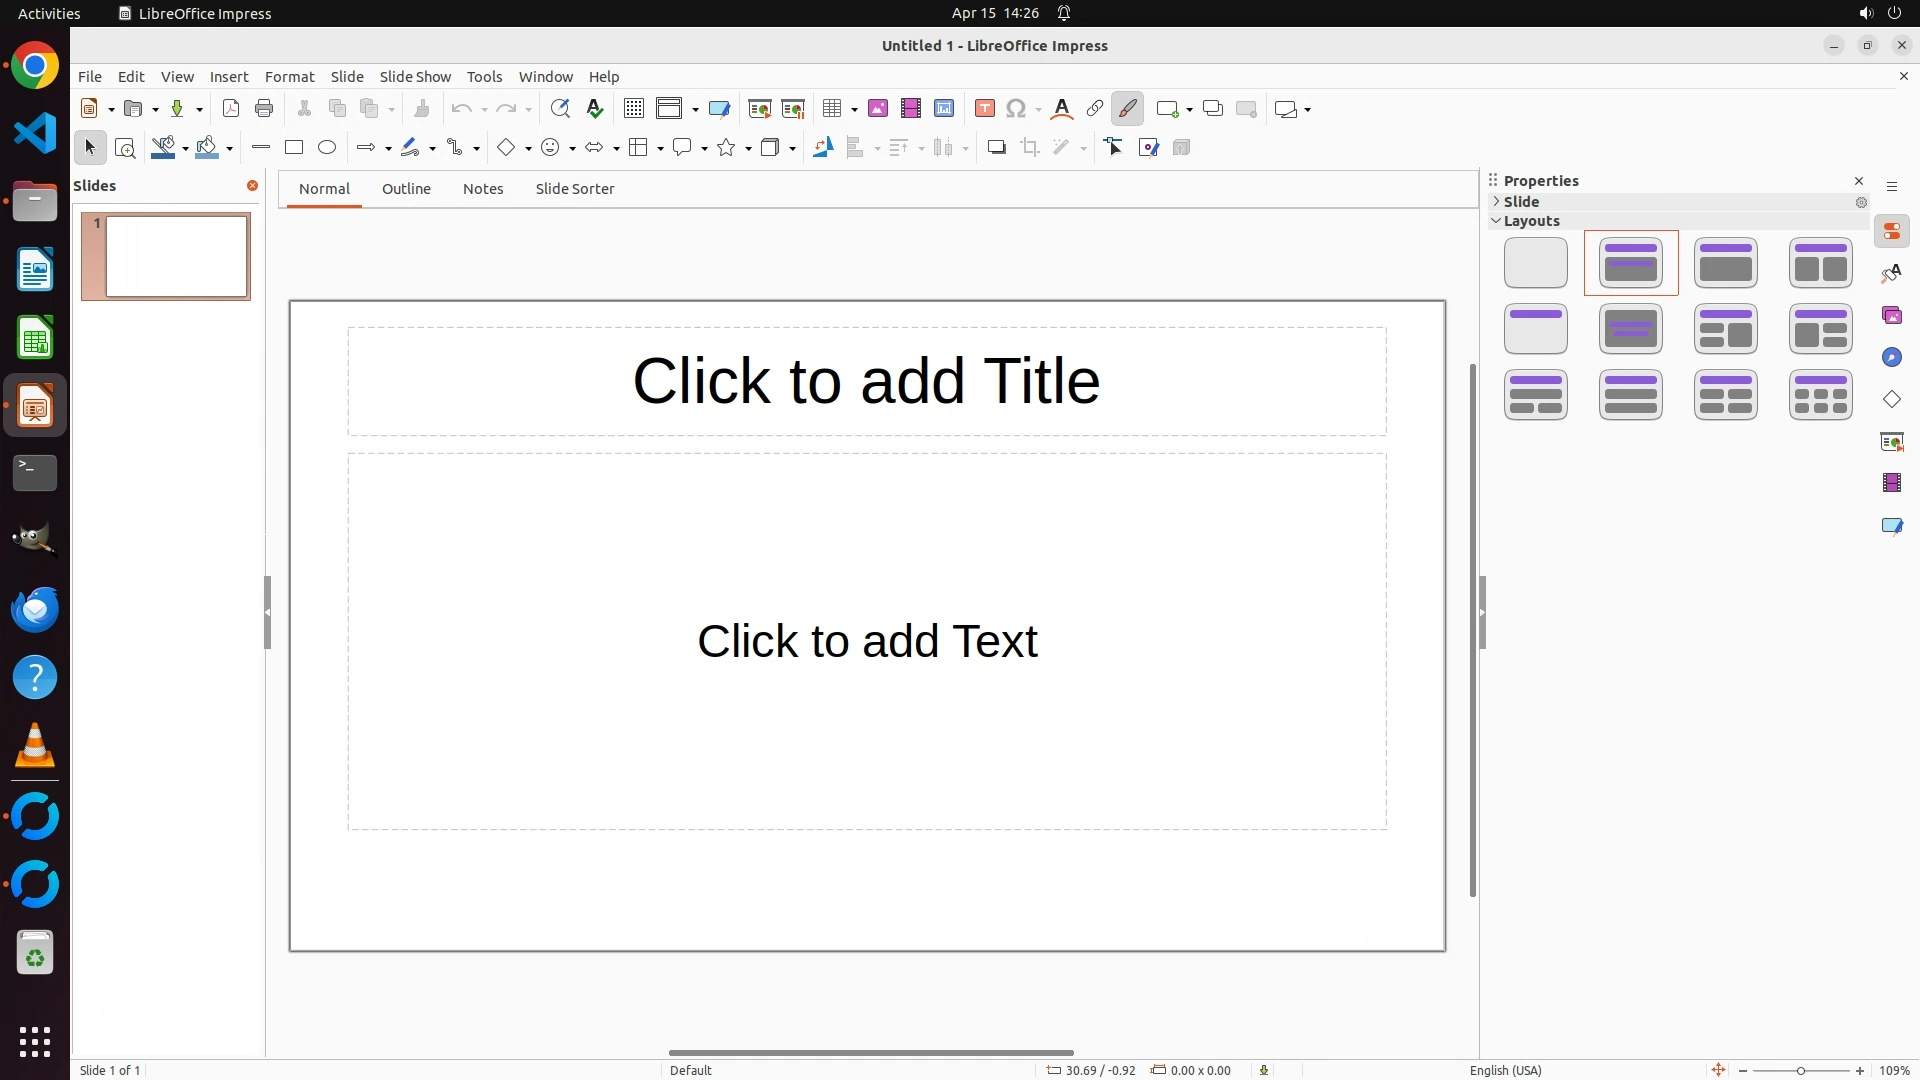Select the Rectangle shape tool
The height and width of the screenshot is (1080, 1920).
pos(294,148)
